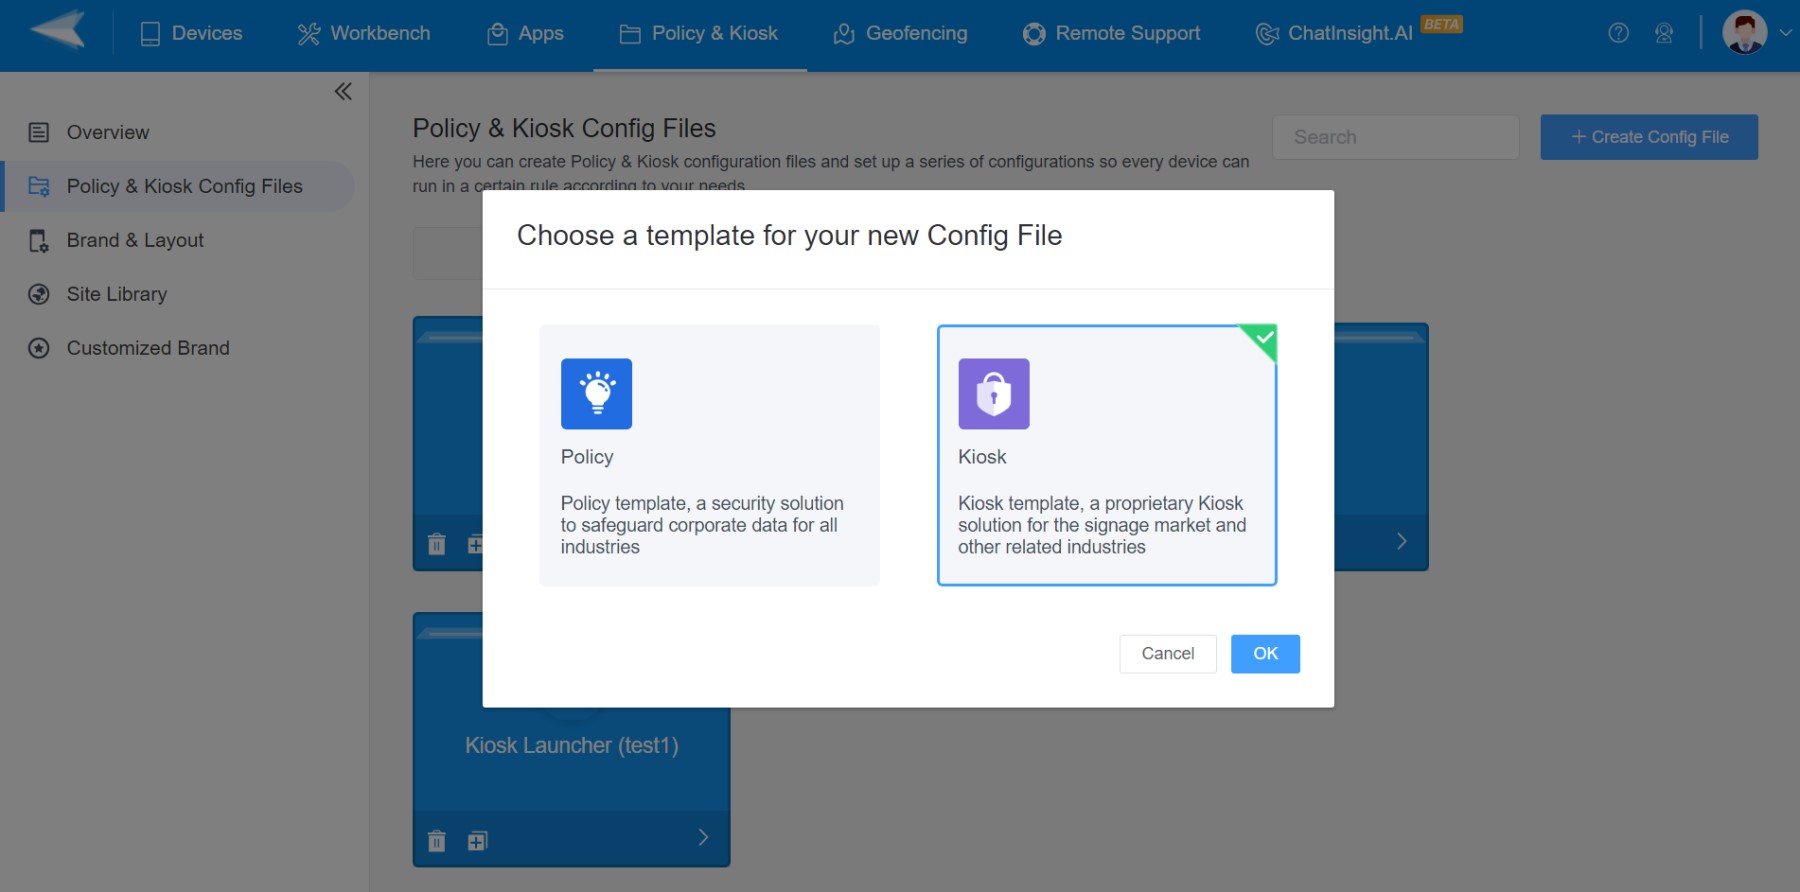Focus the Search input field

tap(1396, 137)
